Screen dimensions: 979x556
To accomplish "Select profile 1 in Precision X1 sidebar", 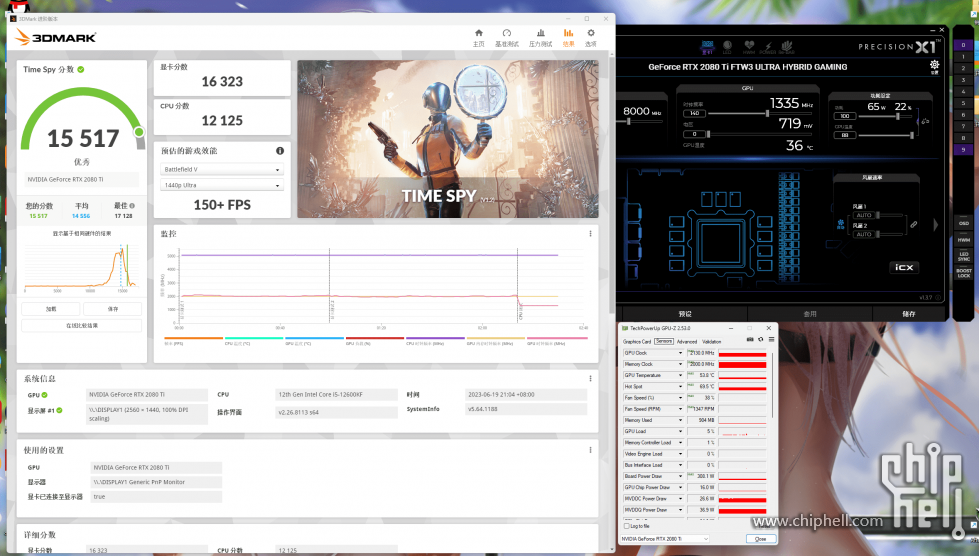I will pyautogui.click(x=963, y=57).
